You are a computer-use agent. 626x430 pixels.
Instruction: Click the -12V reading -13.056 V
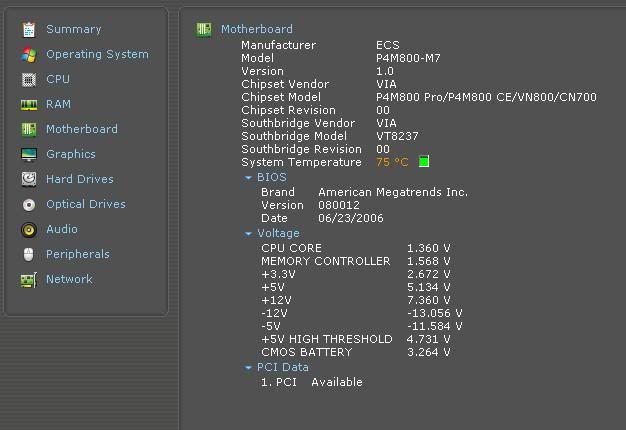click(434, 313)
